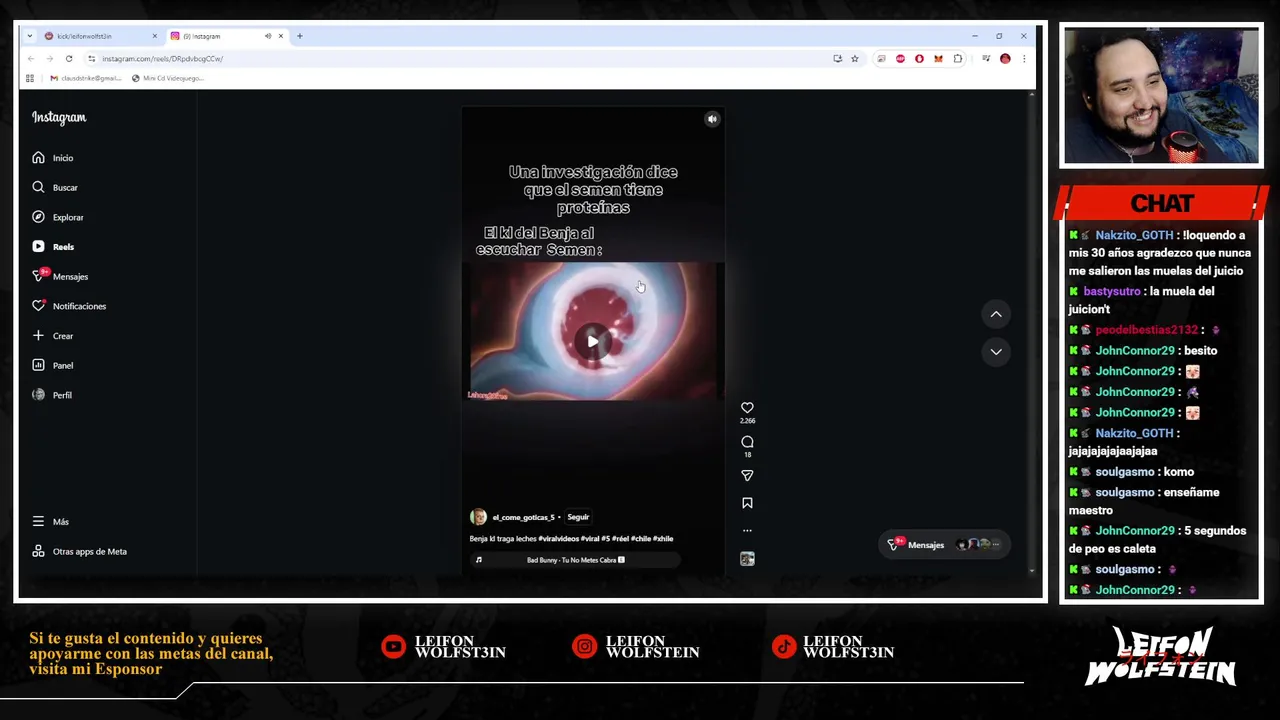The image size is (1280, 720).
Task: Open Instagram logo home link
Action: click(x=59, y=118)
